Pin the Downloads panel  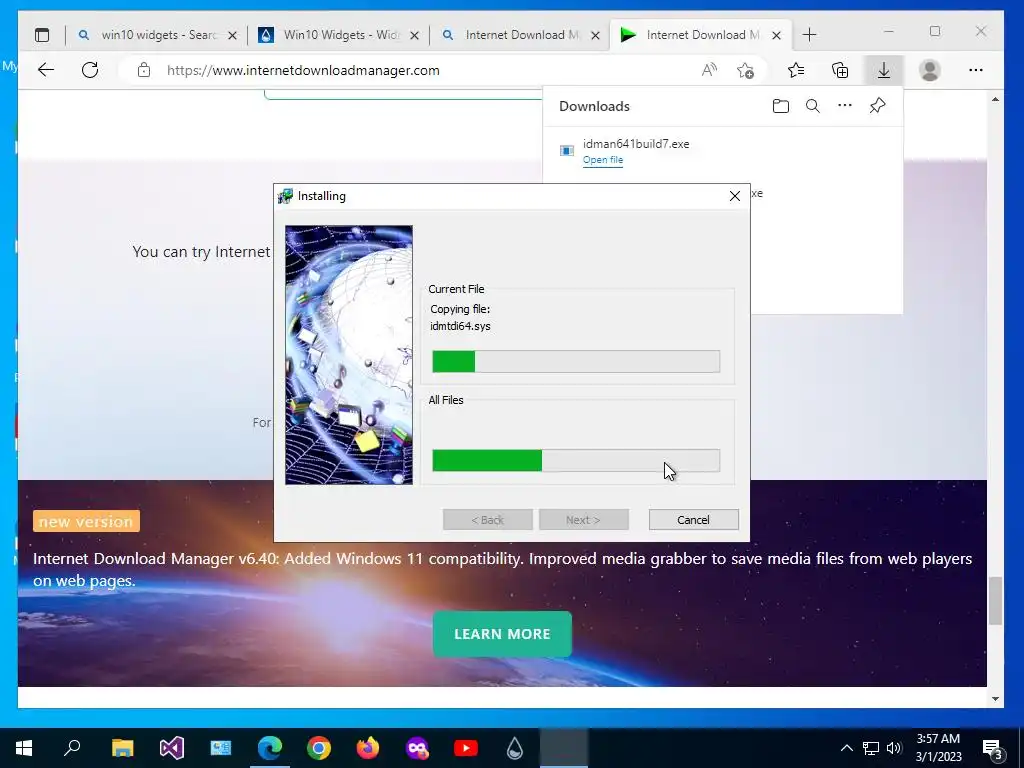click(x=877, y=105)
